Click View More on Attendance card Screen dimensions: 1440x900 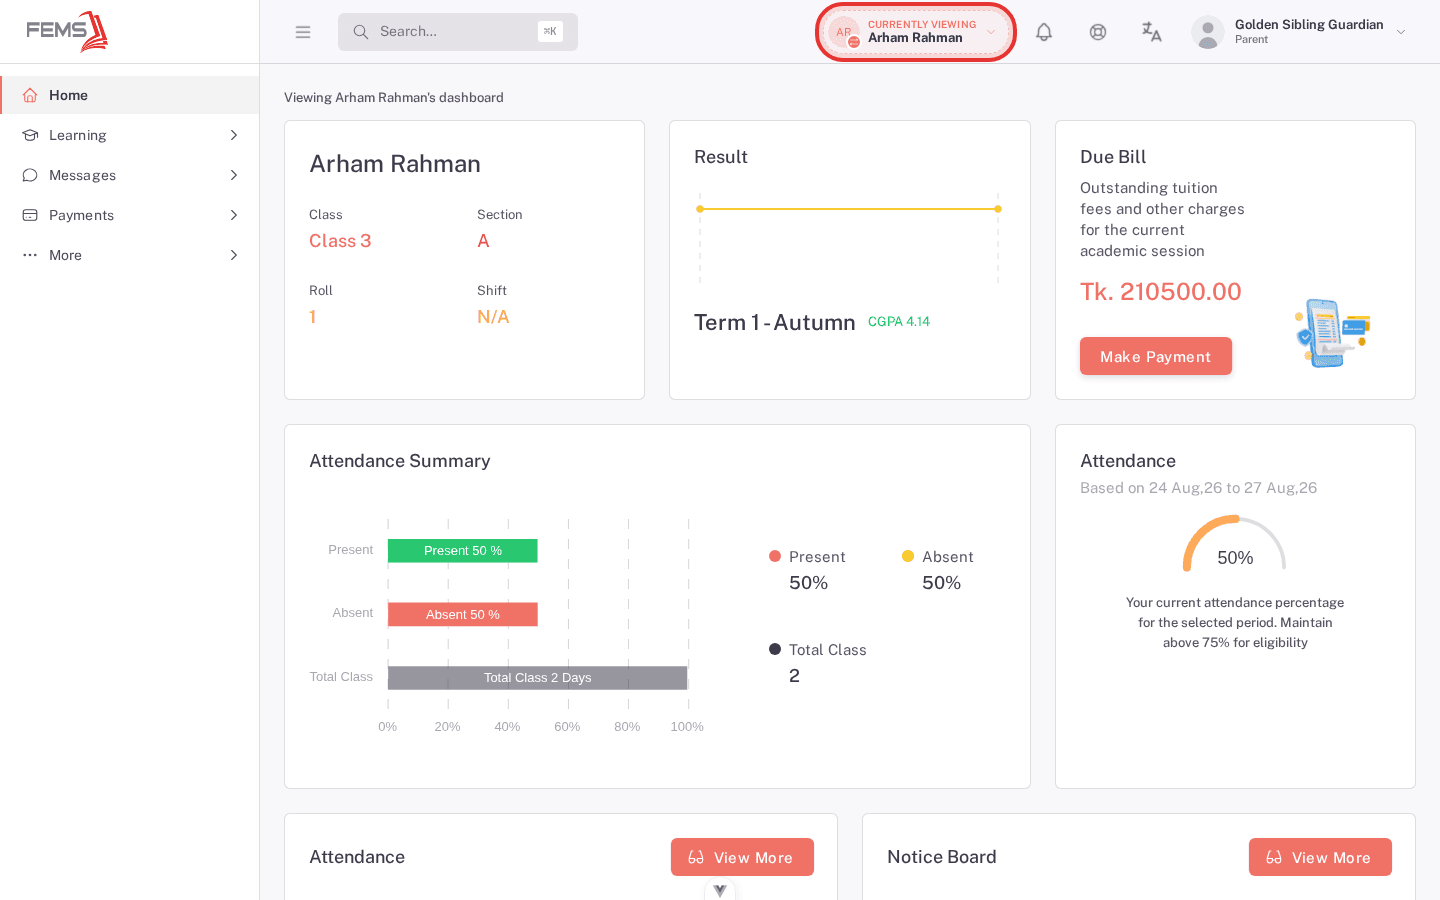[x=742, y=857]
